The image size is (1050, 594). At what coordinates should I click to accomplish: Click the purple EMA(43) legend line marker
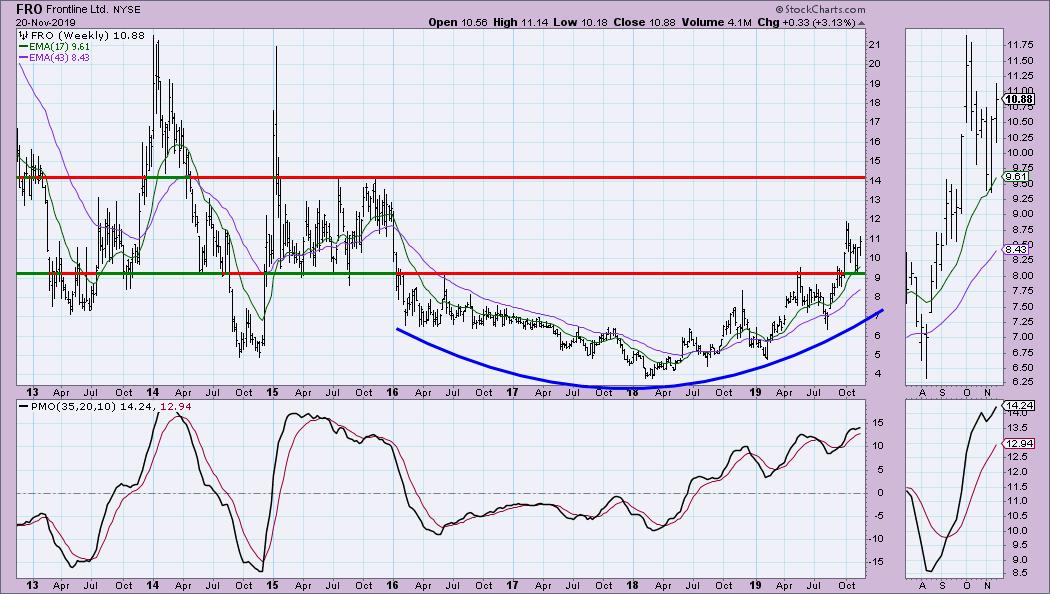coord(23,58)
